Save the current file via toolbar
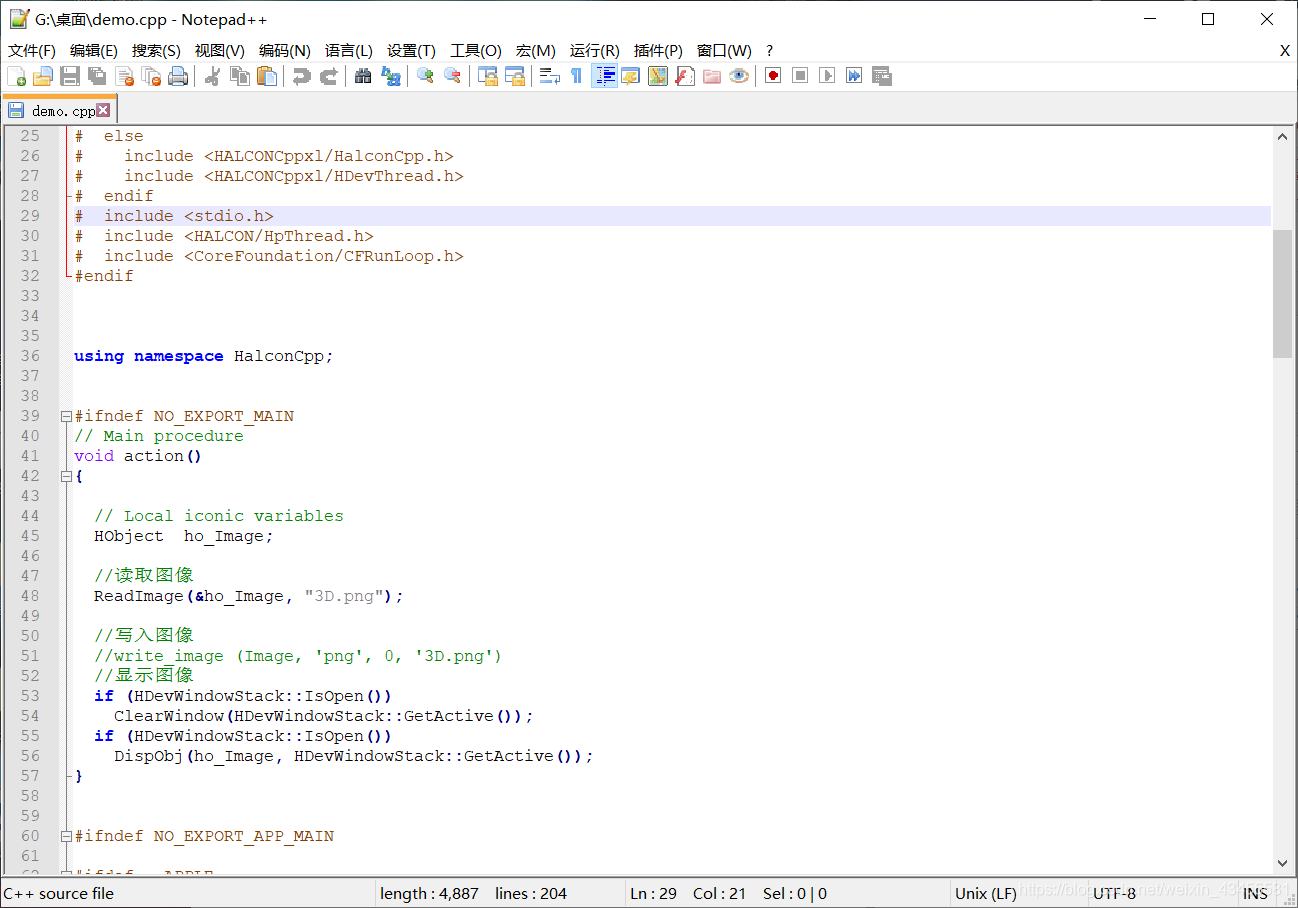 (70, 76)
